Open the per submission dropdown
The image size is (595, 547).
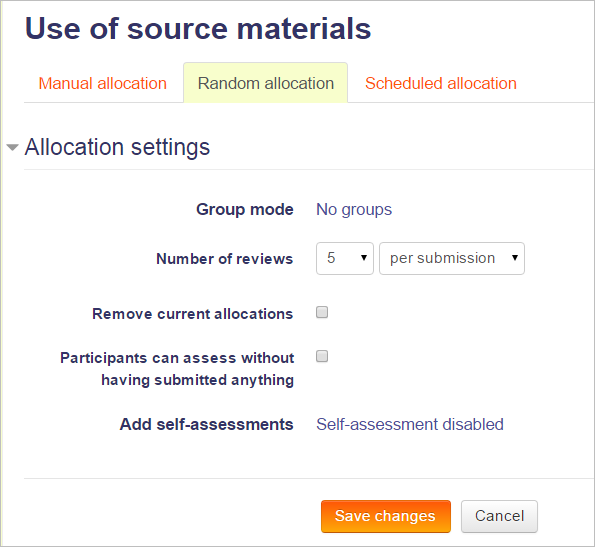pos(452,258)
